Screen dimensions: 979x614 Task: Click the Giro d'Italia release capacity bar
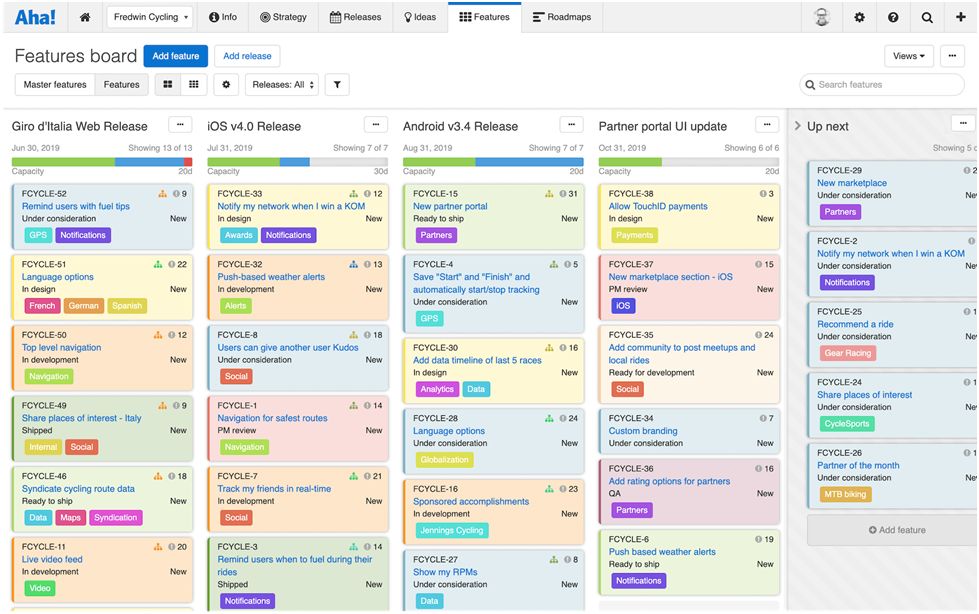pos(102,161)
